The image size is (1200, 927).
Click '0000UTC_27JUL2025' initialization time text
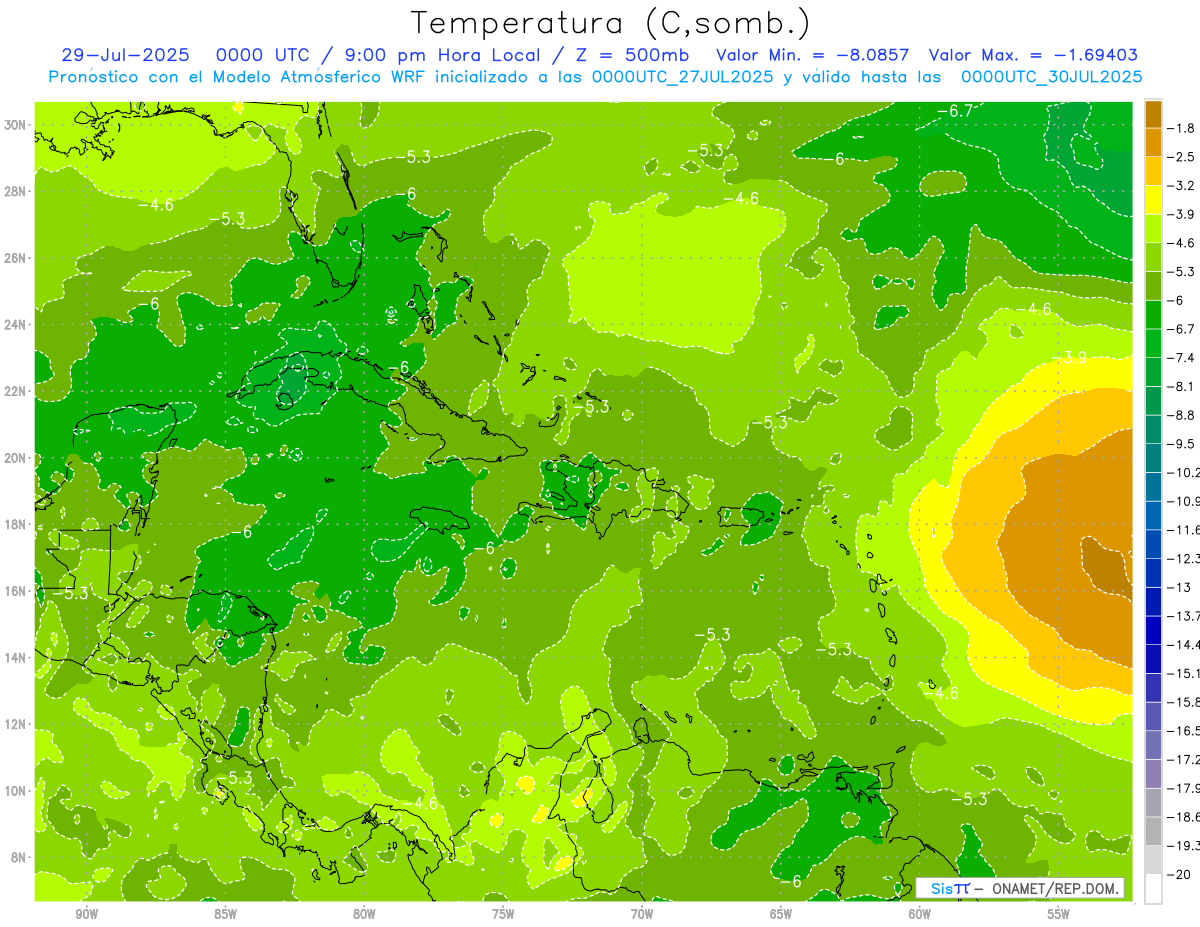point(682,76)
